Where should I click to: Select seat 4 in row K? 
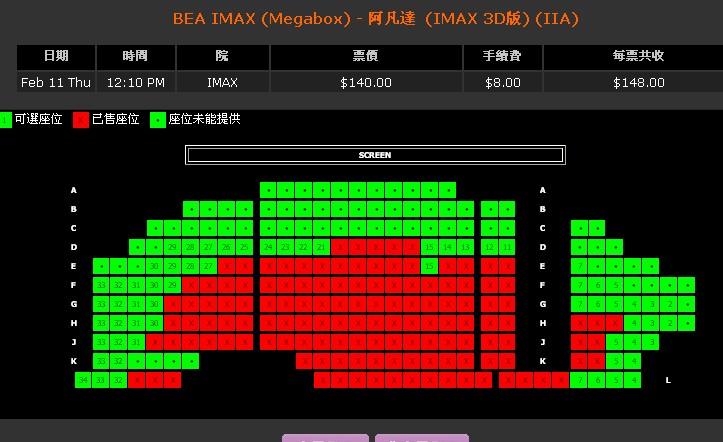coord(634,361)
